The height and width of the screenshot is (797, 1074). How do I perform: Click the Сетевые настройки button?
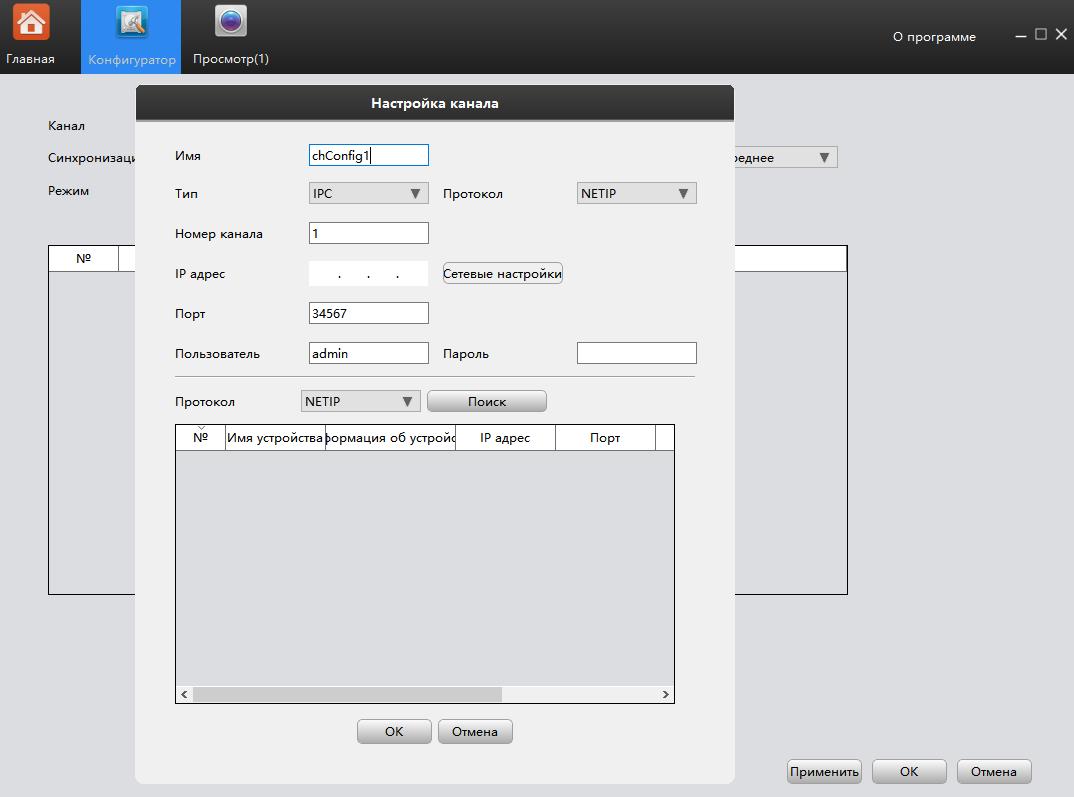coord(502,272)
